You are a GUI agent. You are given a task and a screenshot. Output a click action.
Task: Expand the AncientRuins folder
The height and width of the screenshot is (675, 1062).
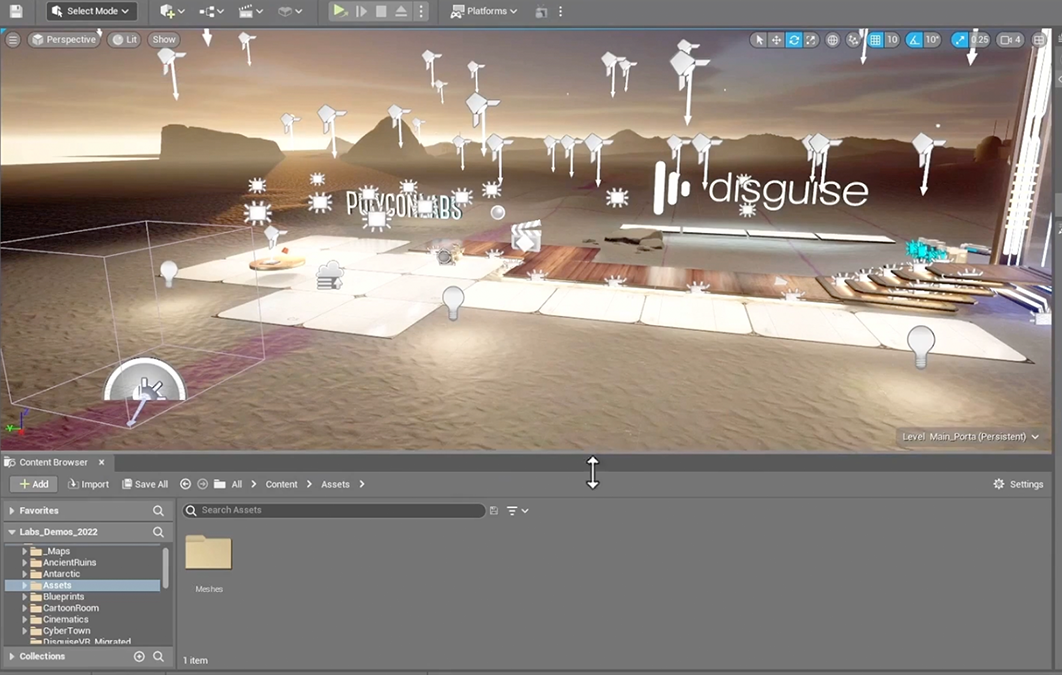[24, 563]
